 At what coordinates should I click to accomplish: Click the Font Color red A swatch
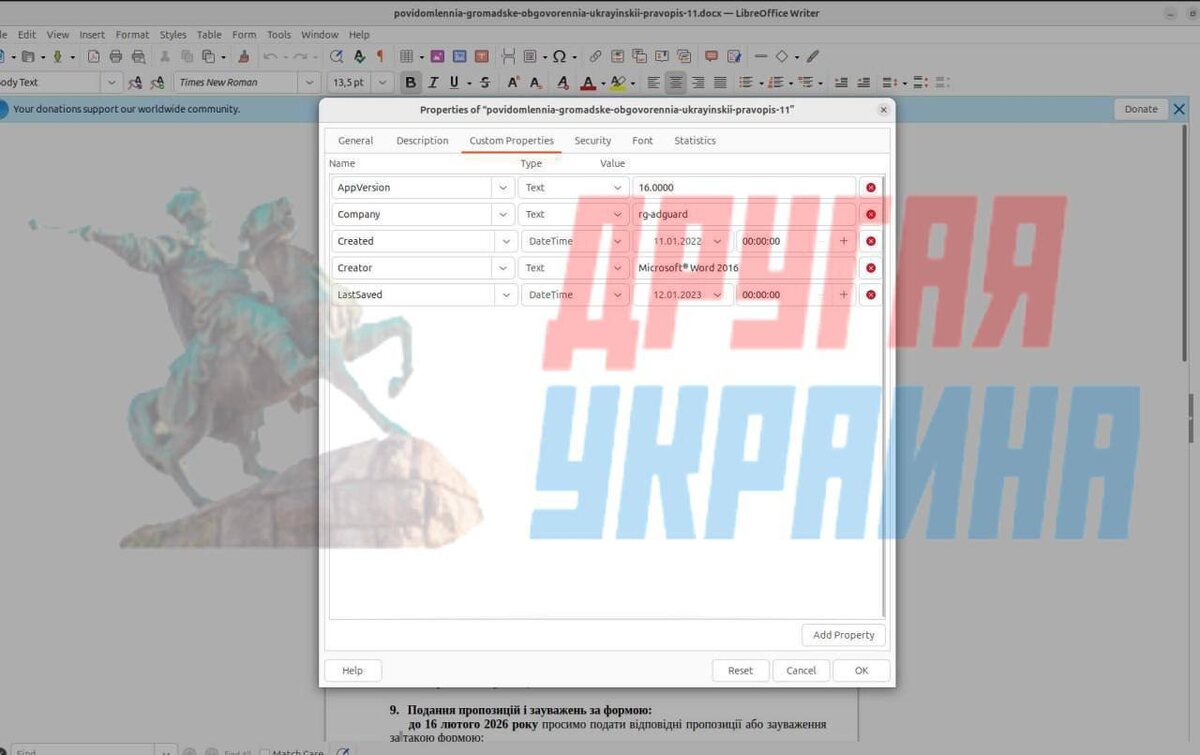(589, 83)
